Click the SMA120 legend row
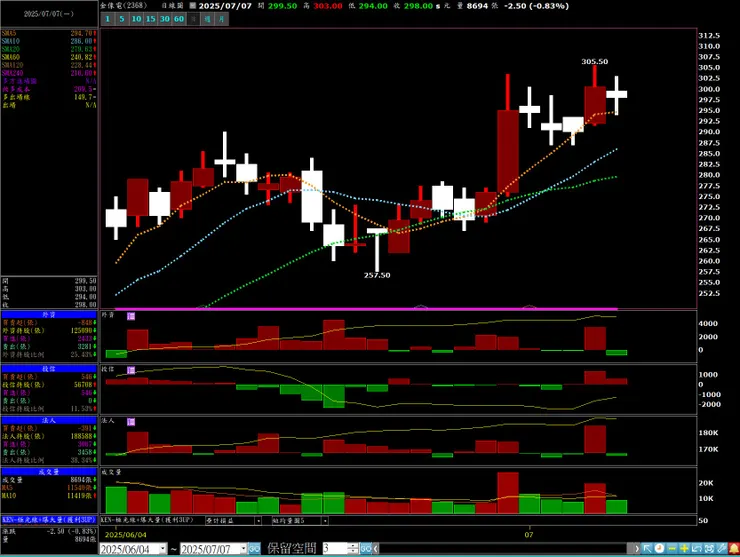This screenshot has height=557, width=740. click(49, 65)
